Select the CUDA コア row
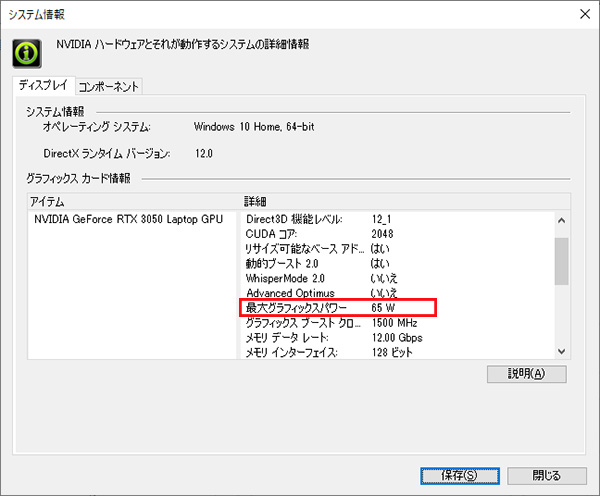This screenshot has height=496, width=600. (396, 234)
